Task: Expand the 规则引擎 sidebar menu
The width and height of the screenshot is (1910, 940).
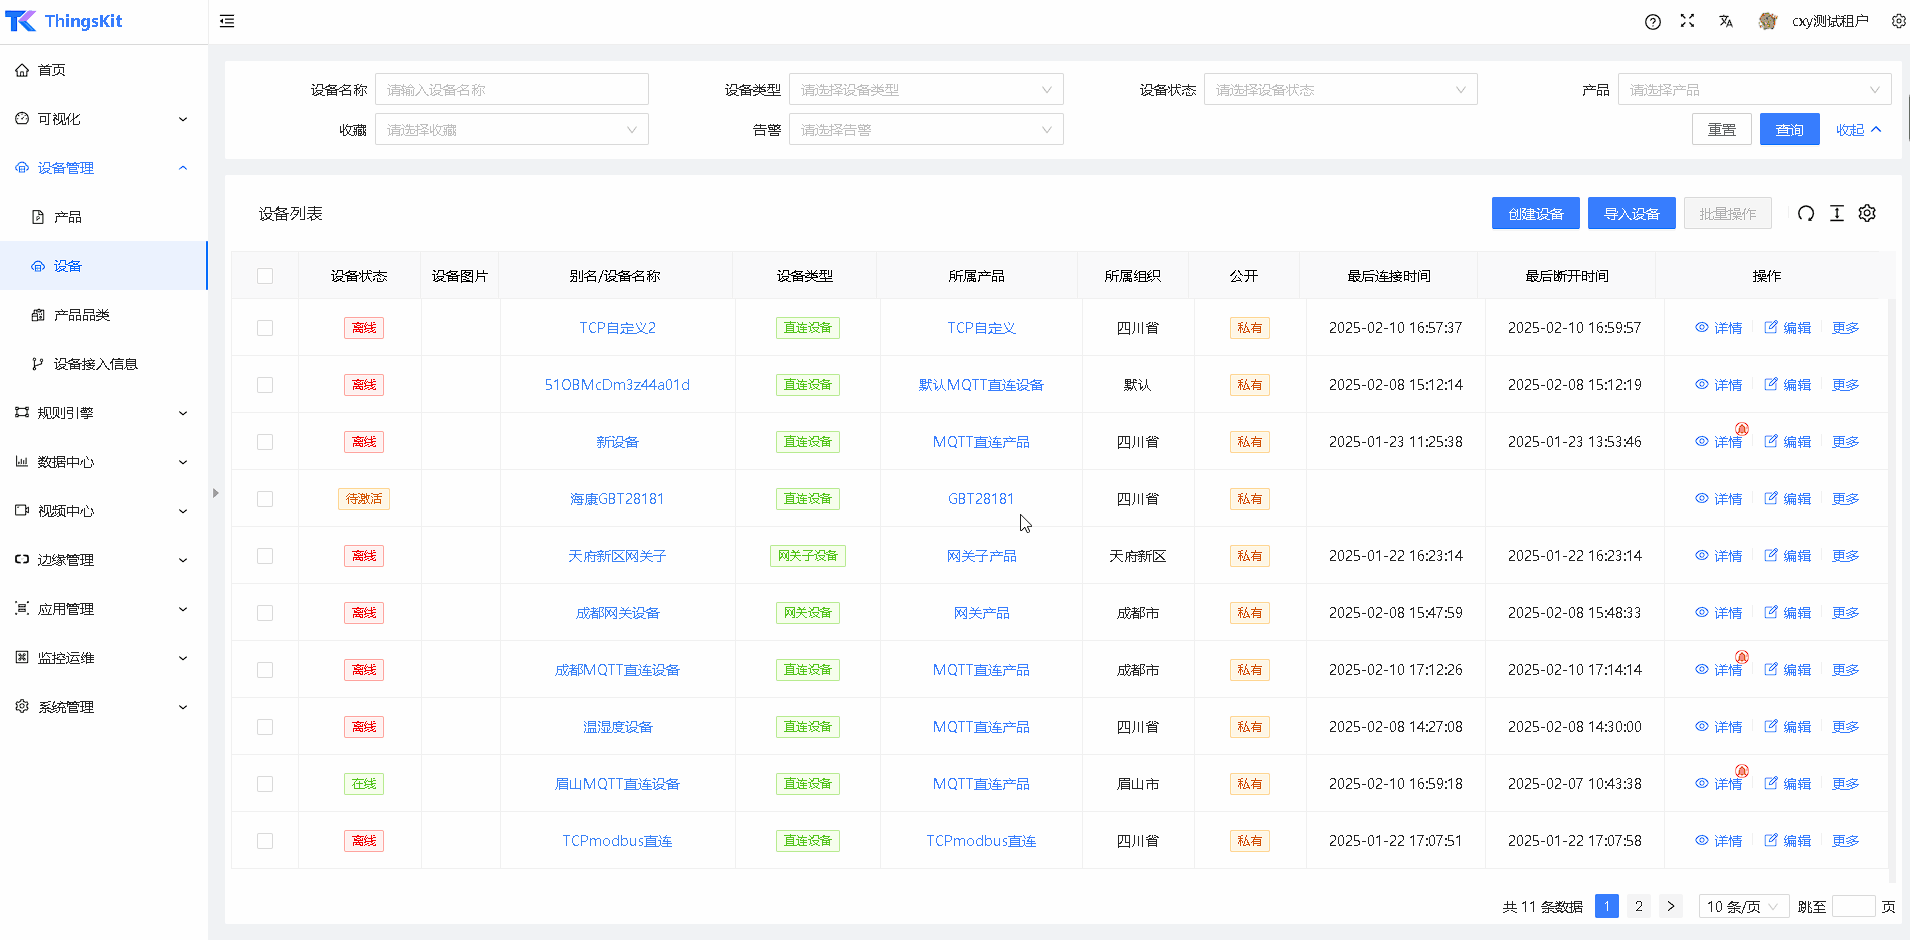Action: point(100,413)
